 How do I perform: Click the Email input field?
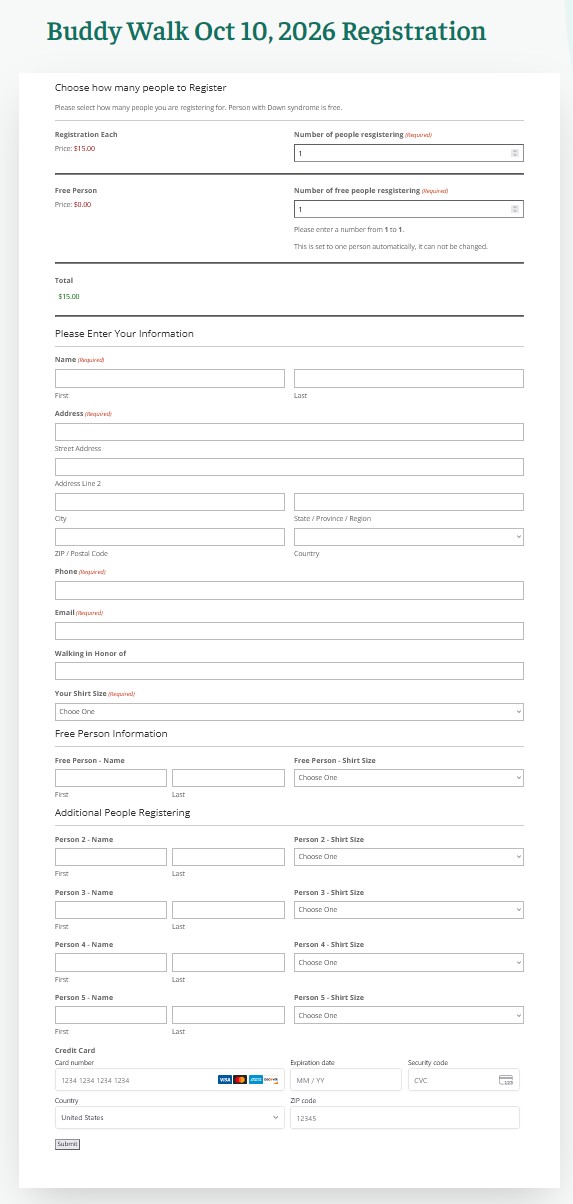tap(289, 631)
